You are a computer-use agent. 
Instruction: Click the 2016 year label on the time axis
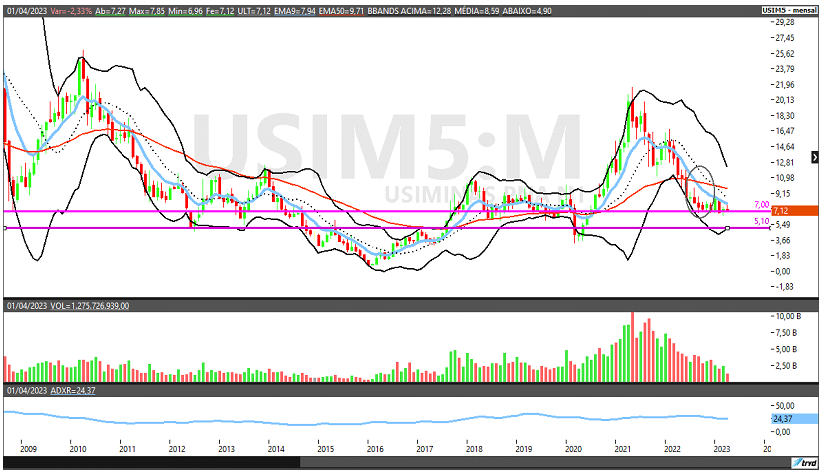pos(375,448)
